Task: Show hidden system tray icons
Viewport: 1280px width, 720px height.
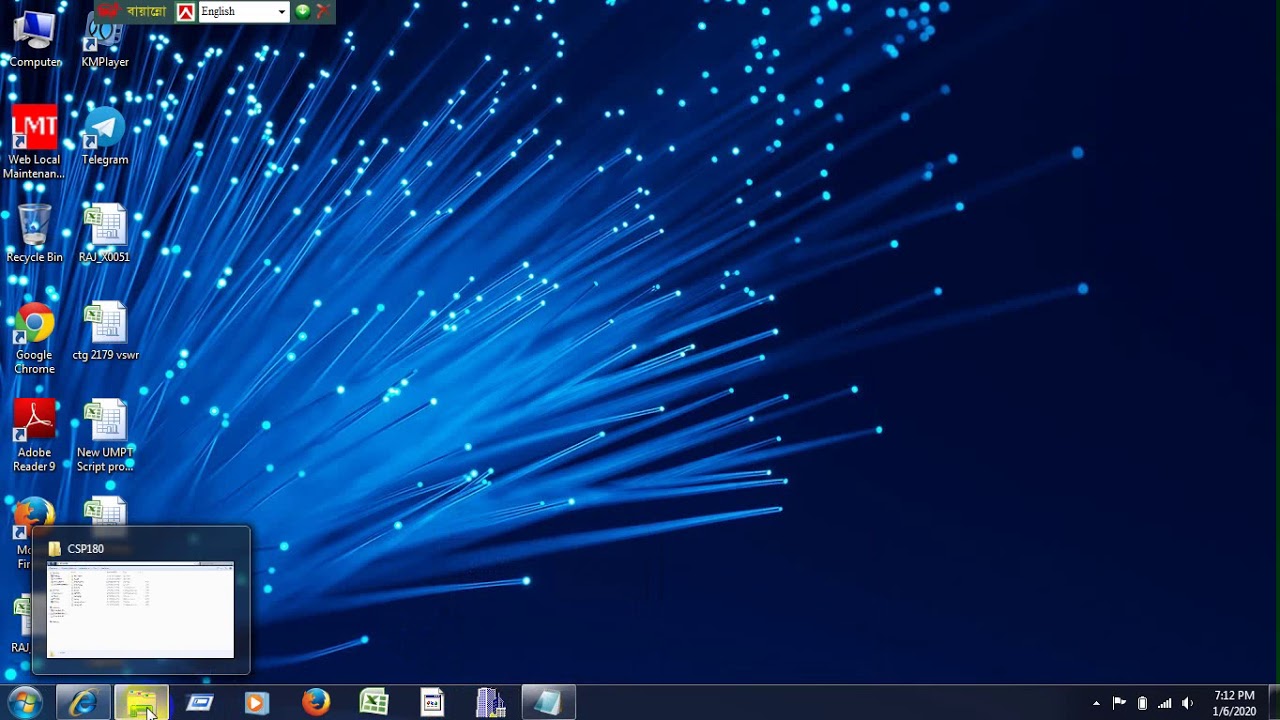Action: click(1096, 703)
